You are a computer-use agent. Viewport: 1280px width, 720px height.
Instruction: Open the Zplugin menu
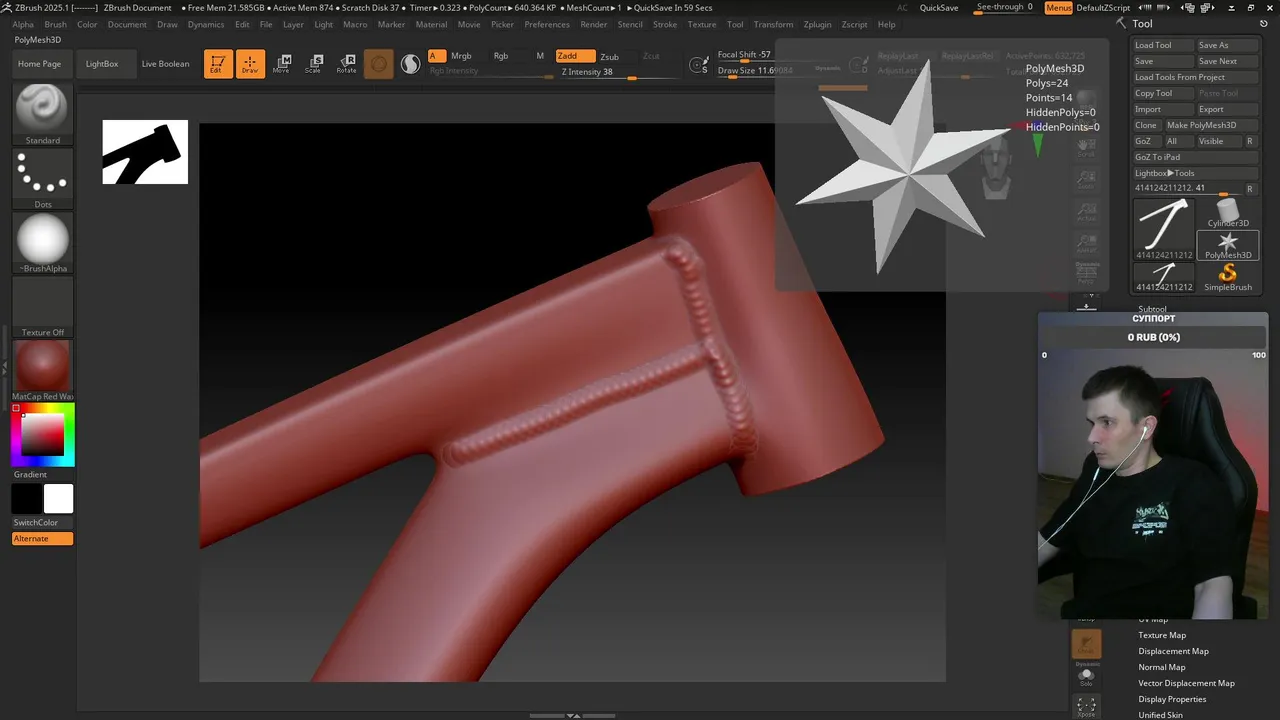pyautogui.click(x=817, y=24)
